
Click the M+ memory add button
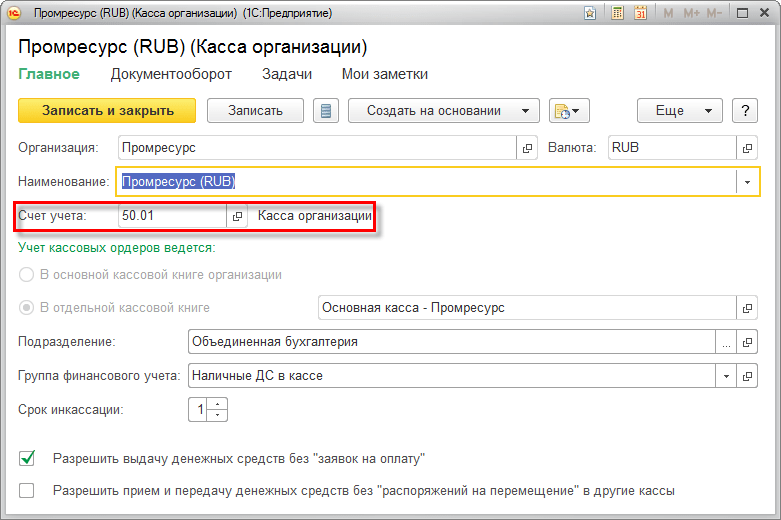tap(691, 13)
